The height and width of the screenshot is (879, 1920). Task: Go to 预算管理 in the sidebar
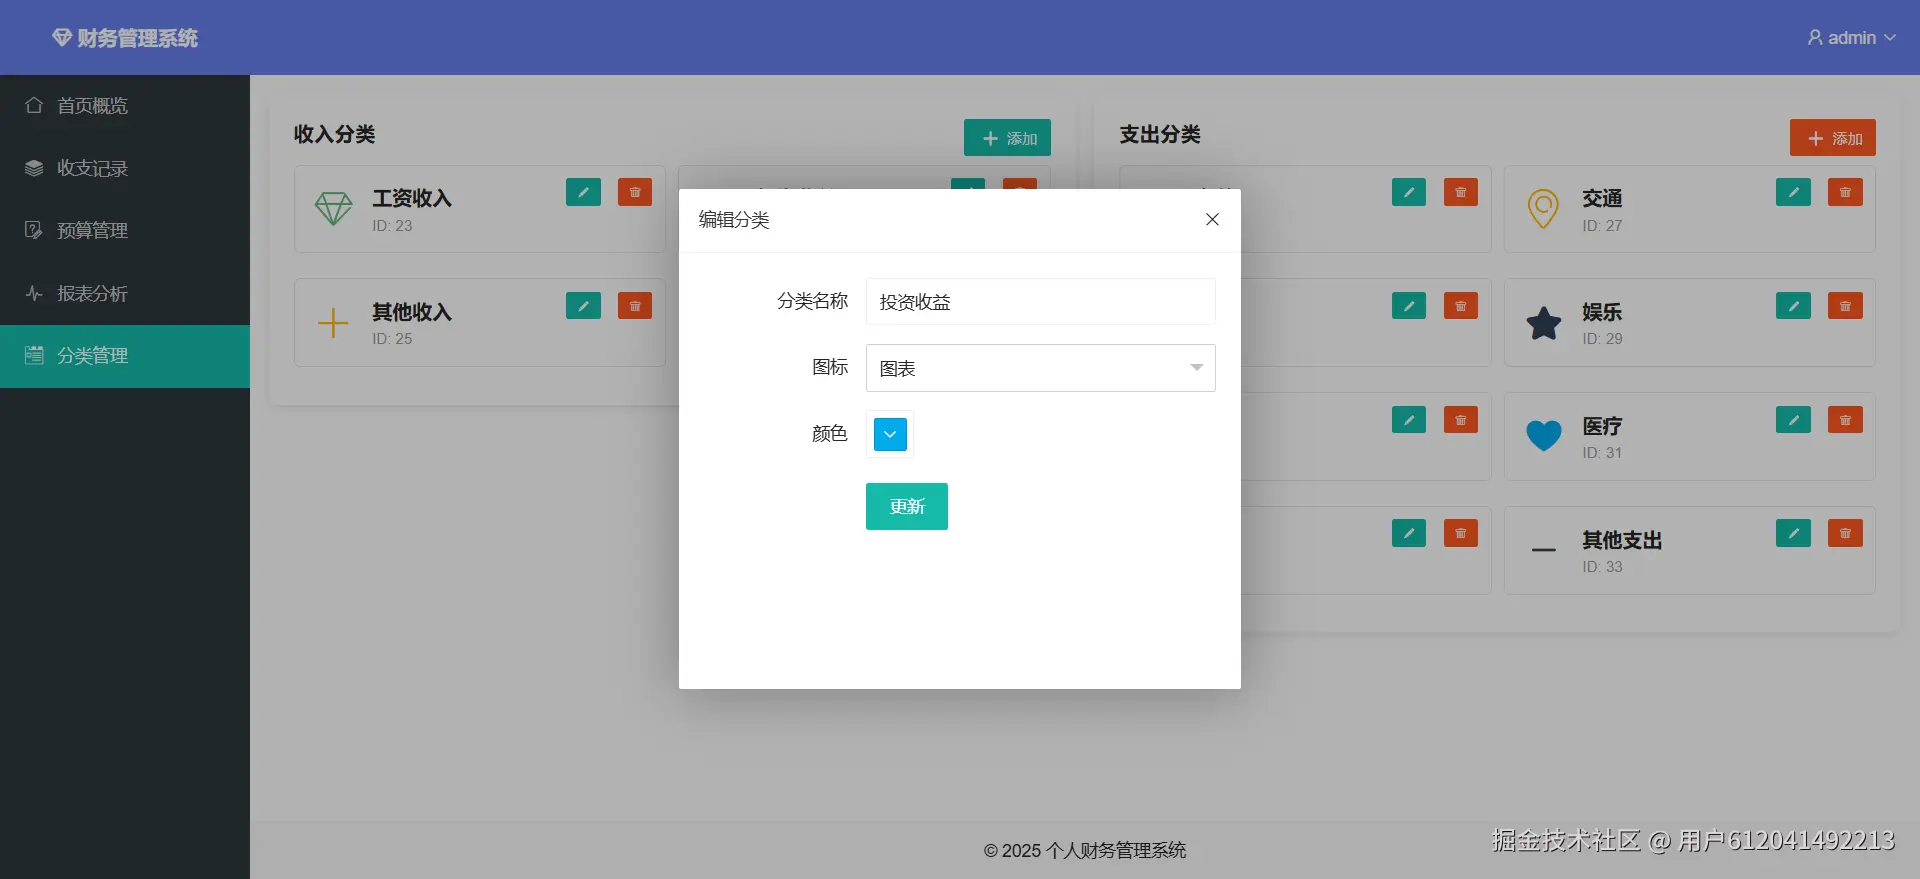[125, 230]
